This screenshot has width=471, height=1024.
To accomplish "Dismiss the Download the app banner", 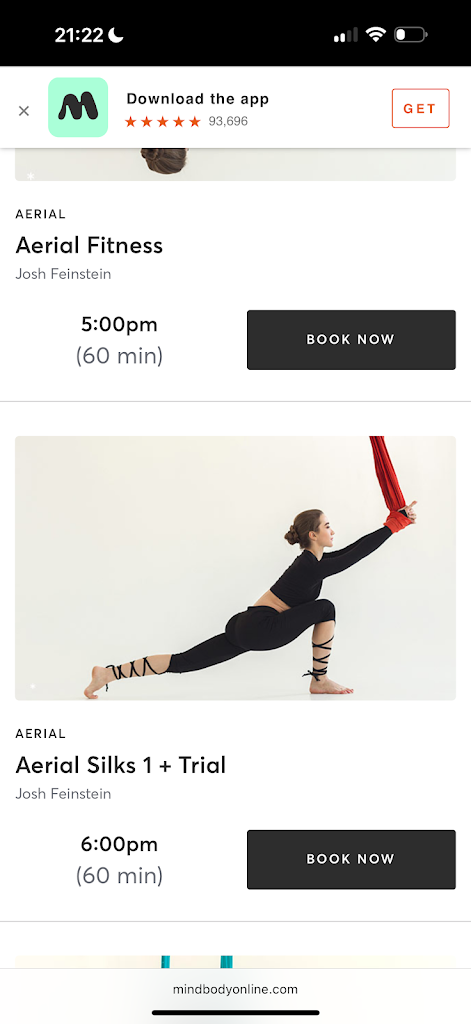I will (24, 110).
